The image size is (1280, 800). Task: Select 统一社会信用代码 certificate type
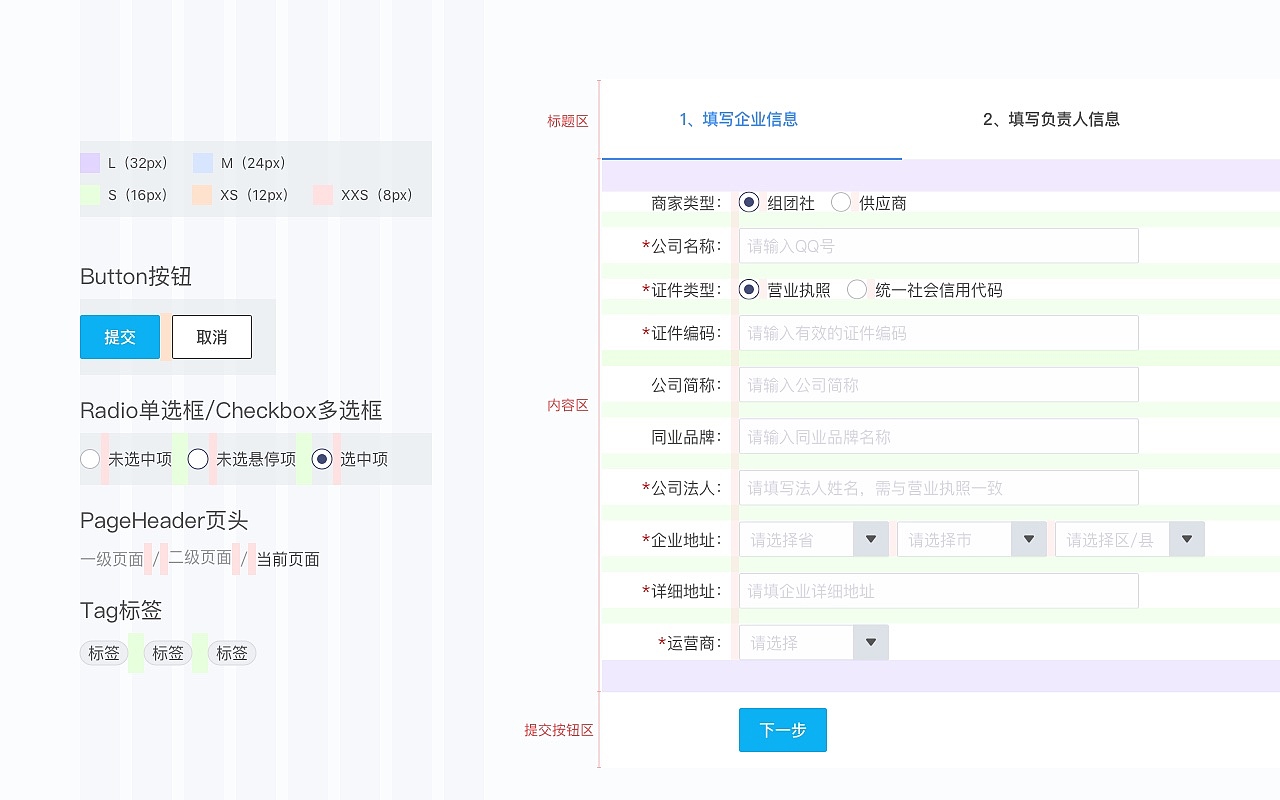857,289
